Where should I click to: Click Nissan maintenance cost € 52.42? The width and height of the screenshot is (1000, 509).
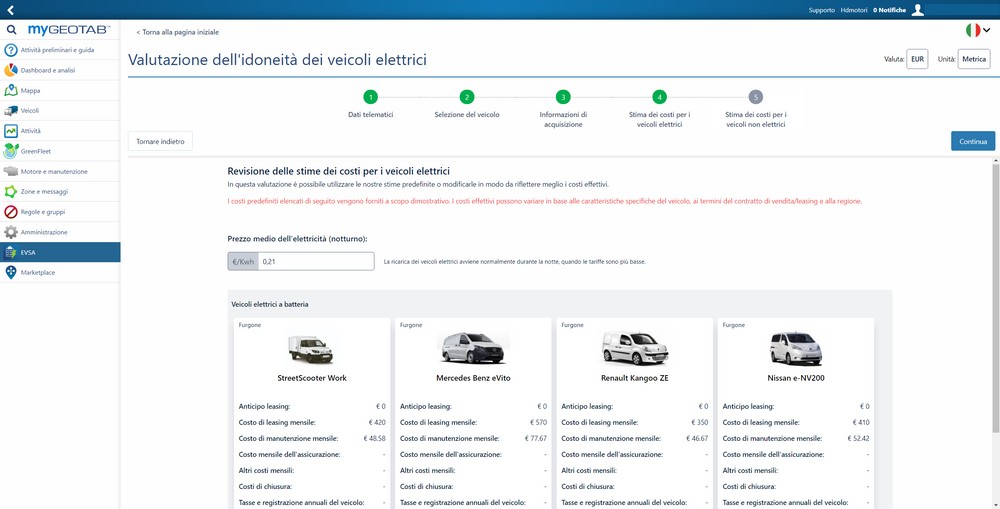click(x=858, y=438)
